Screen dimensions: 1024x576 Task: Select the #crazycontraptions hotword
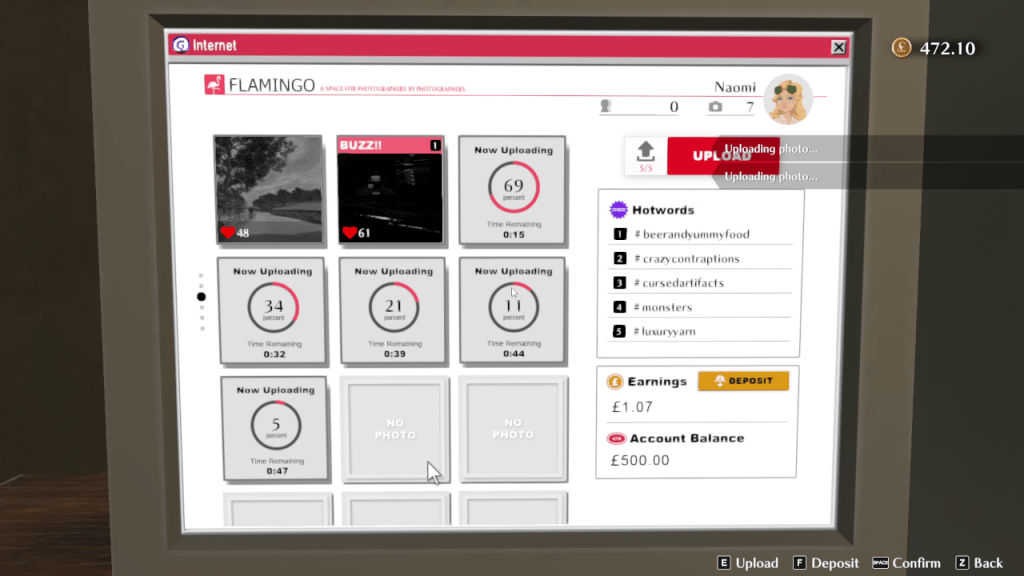pos(691,258)
